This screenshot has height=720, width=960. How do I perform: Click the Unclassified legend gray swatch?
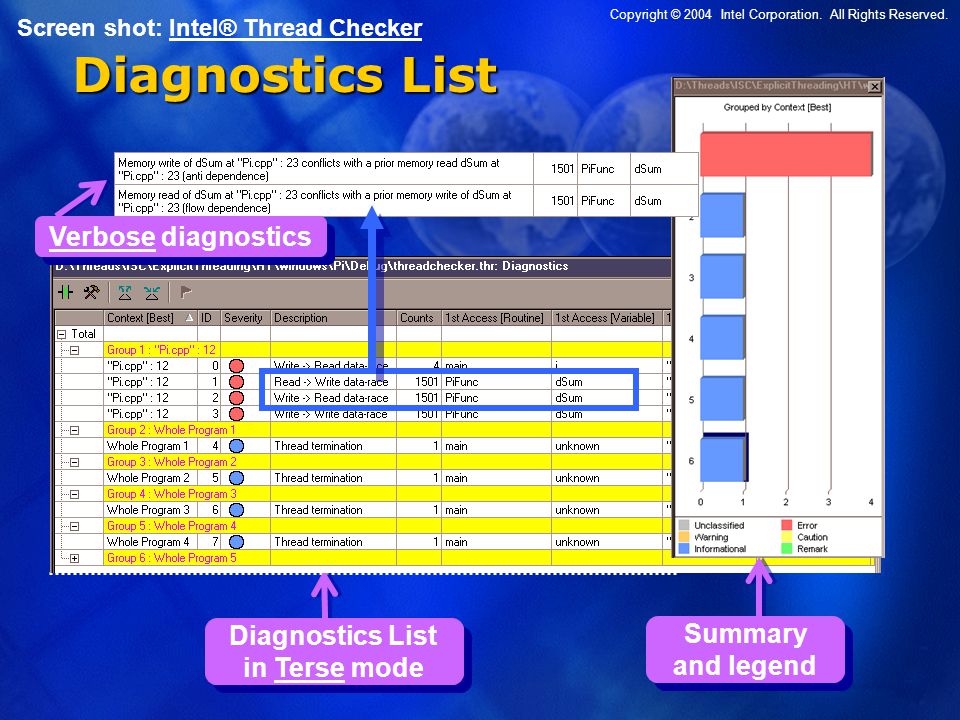[684, 525]
